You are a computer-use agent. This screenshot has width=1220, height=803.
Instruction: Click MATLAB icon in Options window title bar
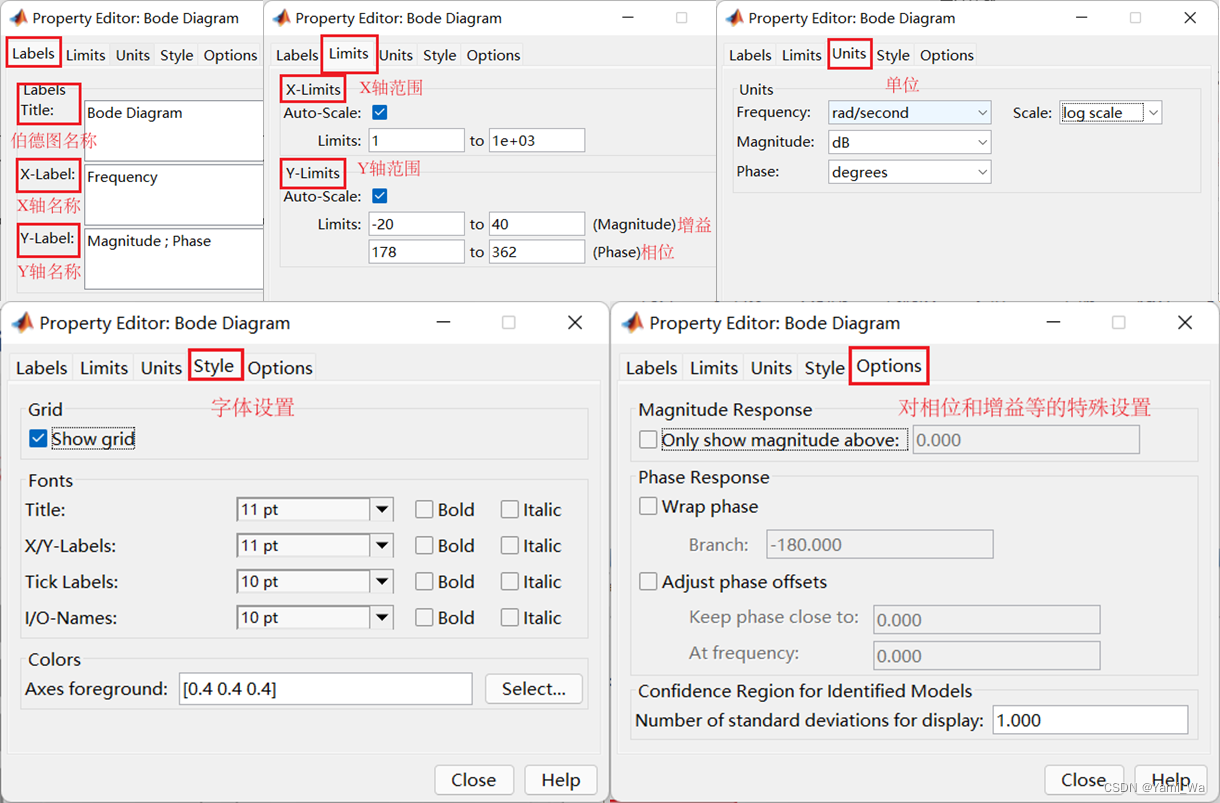[631, 323]
